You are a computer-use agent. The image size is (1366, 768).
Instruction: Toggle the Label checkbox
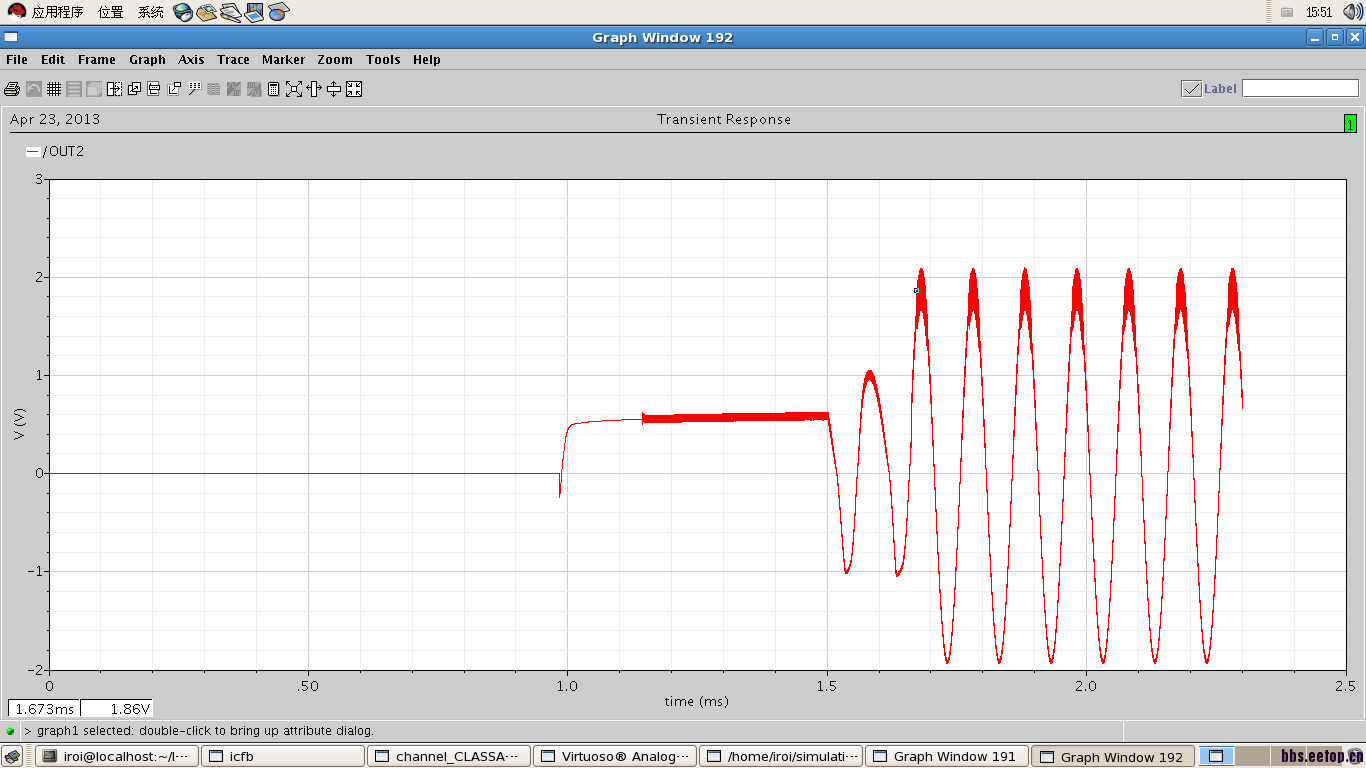1191,88
